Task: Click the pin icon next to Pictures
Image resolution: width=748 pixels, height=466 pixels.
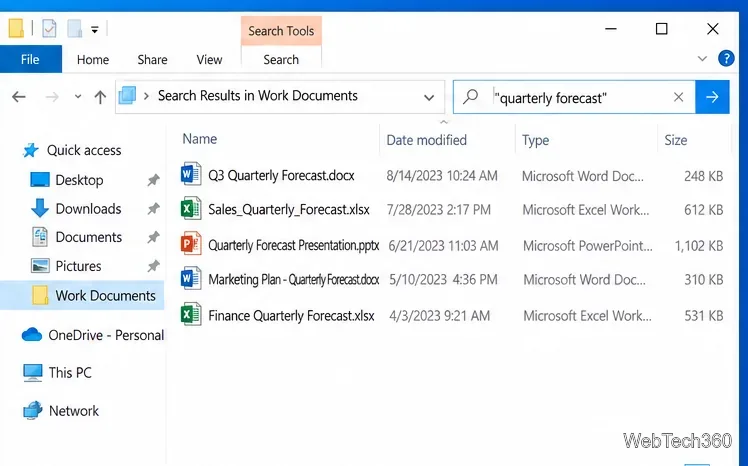Action: click(153, 266)
